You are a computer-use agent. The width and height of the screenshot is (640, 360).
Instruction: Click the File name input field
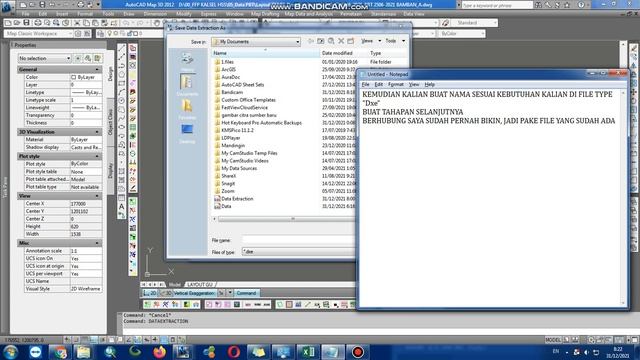[298, 240]
